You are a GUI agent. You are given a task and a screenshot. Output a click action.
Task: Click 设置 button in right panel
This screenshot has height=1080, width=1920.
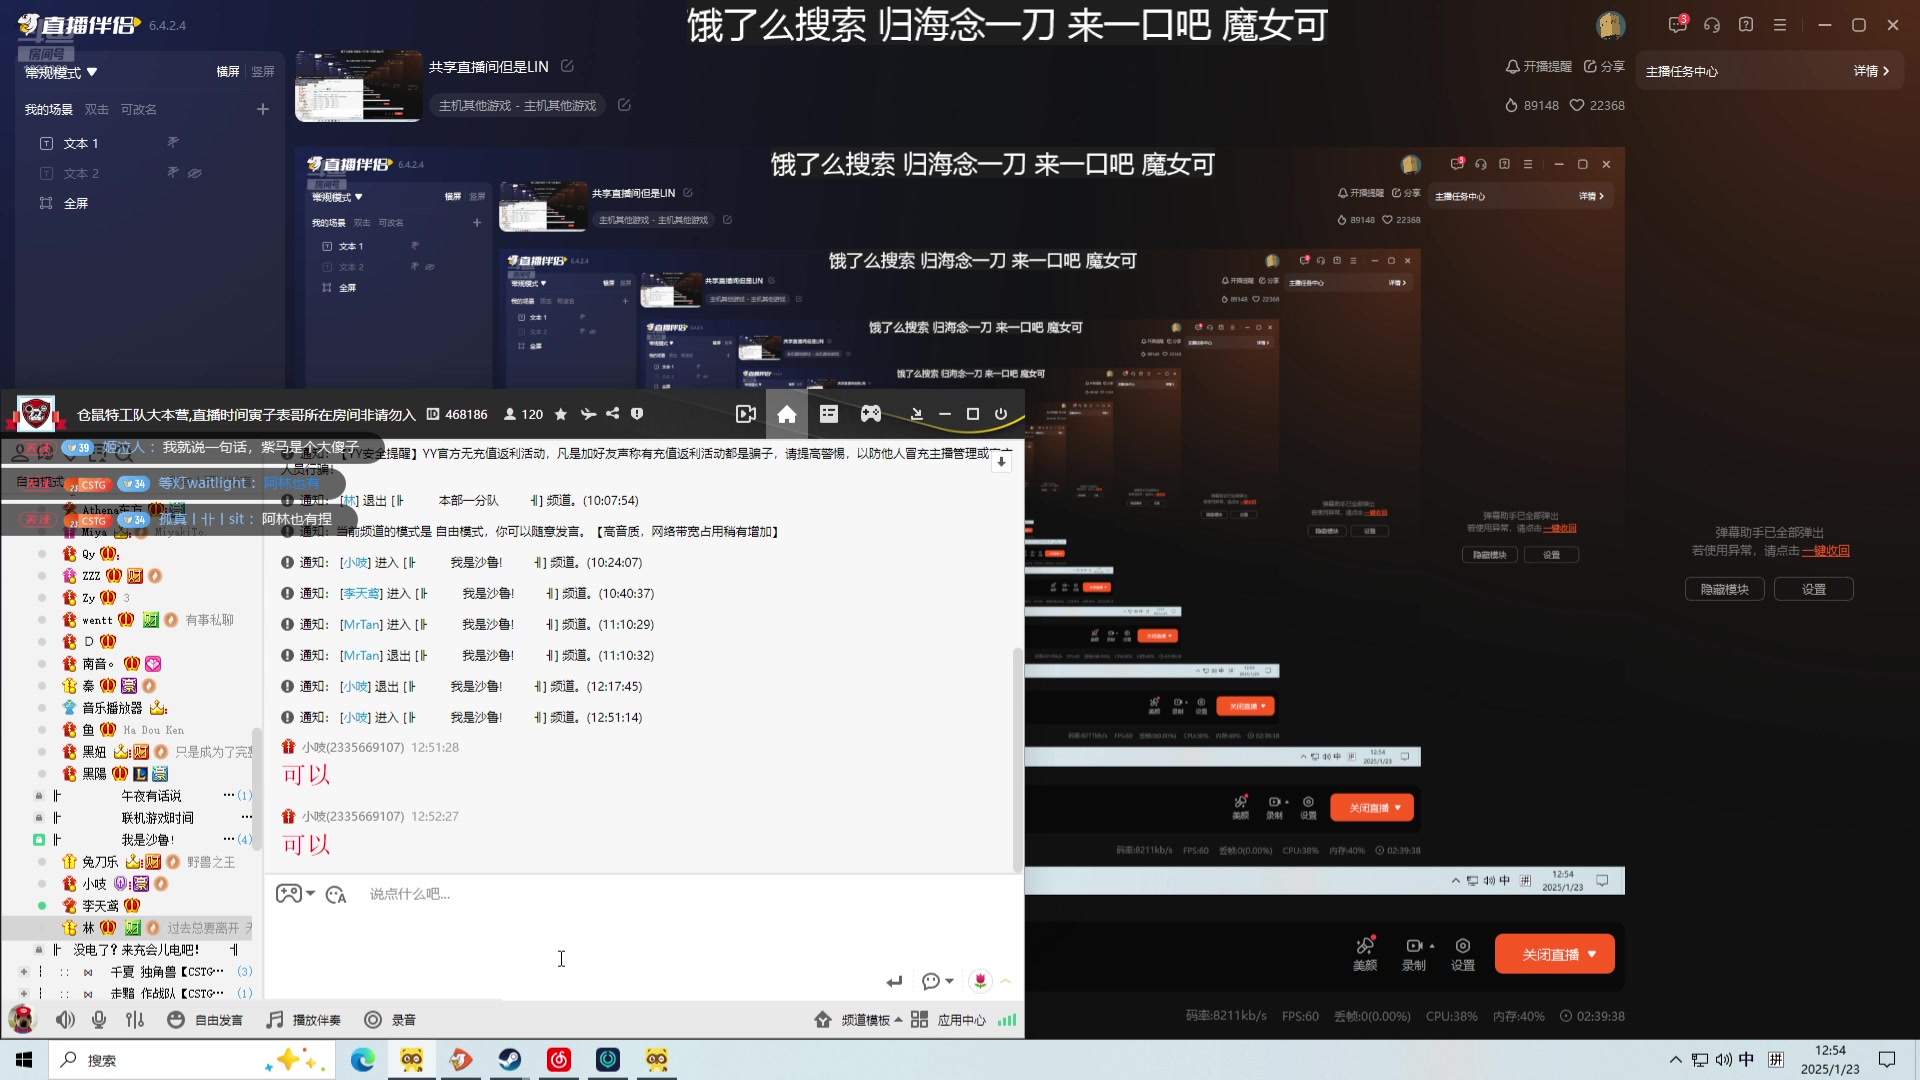point(1813,589)
